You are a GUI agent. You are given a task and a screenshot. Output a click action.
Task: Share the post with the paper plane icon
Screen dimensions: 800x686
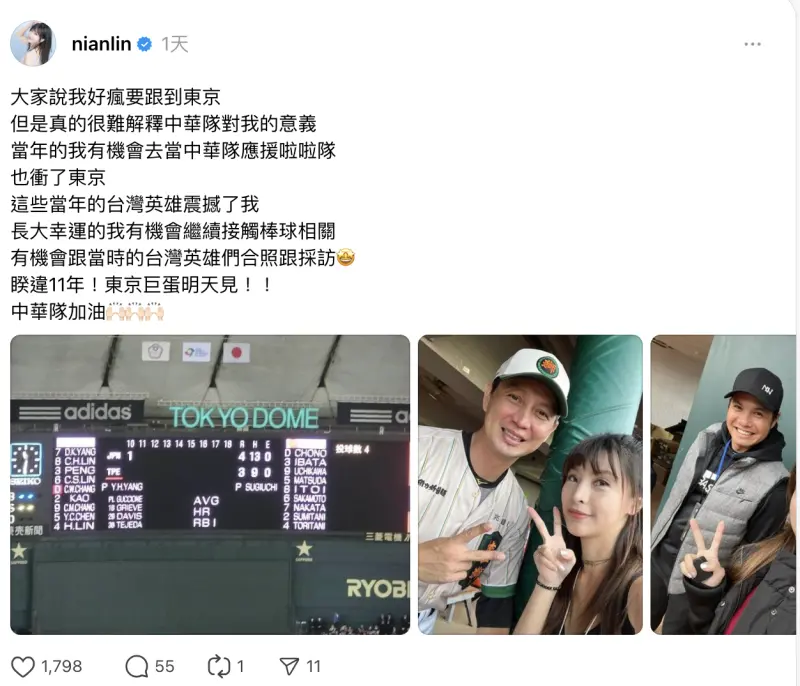pos(289,667)
